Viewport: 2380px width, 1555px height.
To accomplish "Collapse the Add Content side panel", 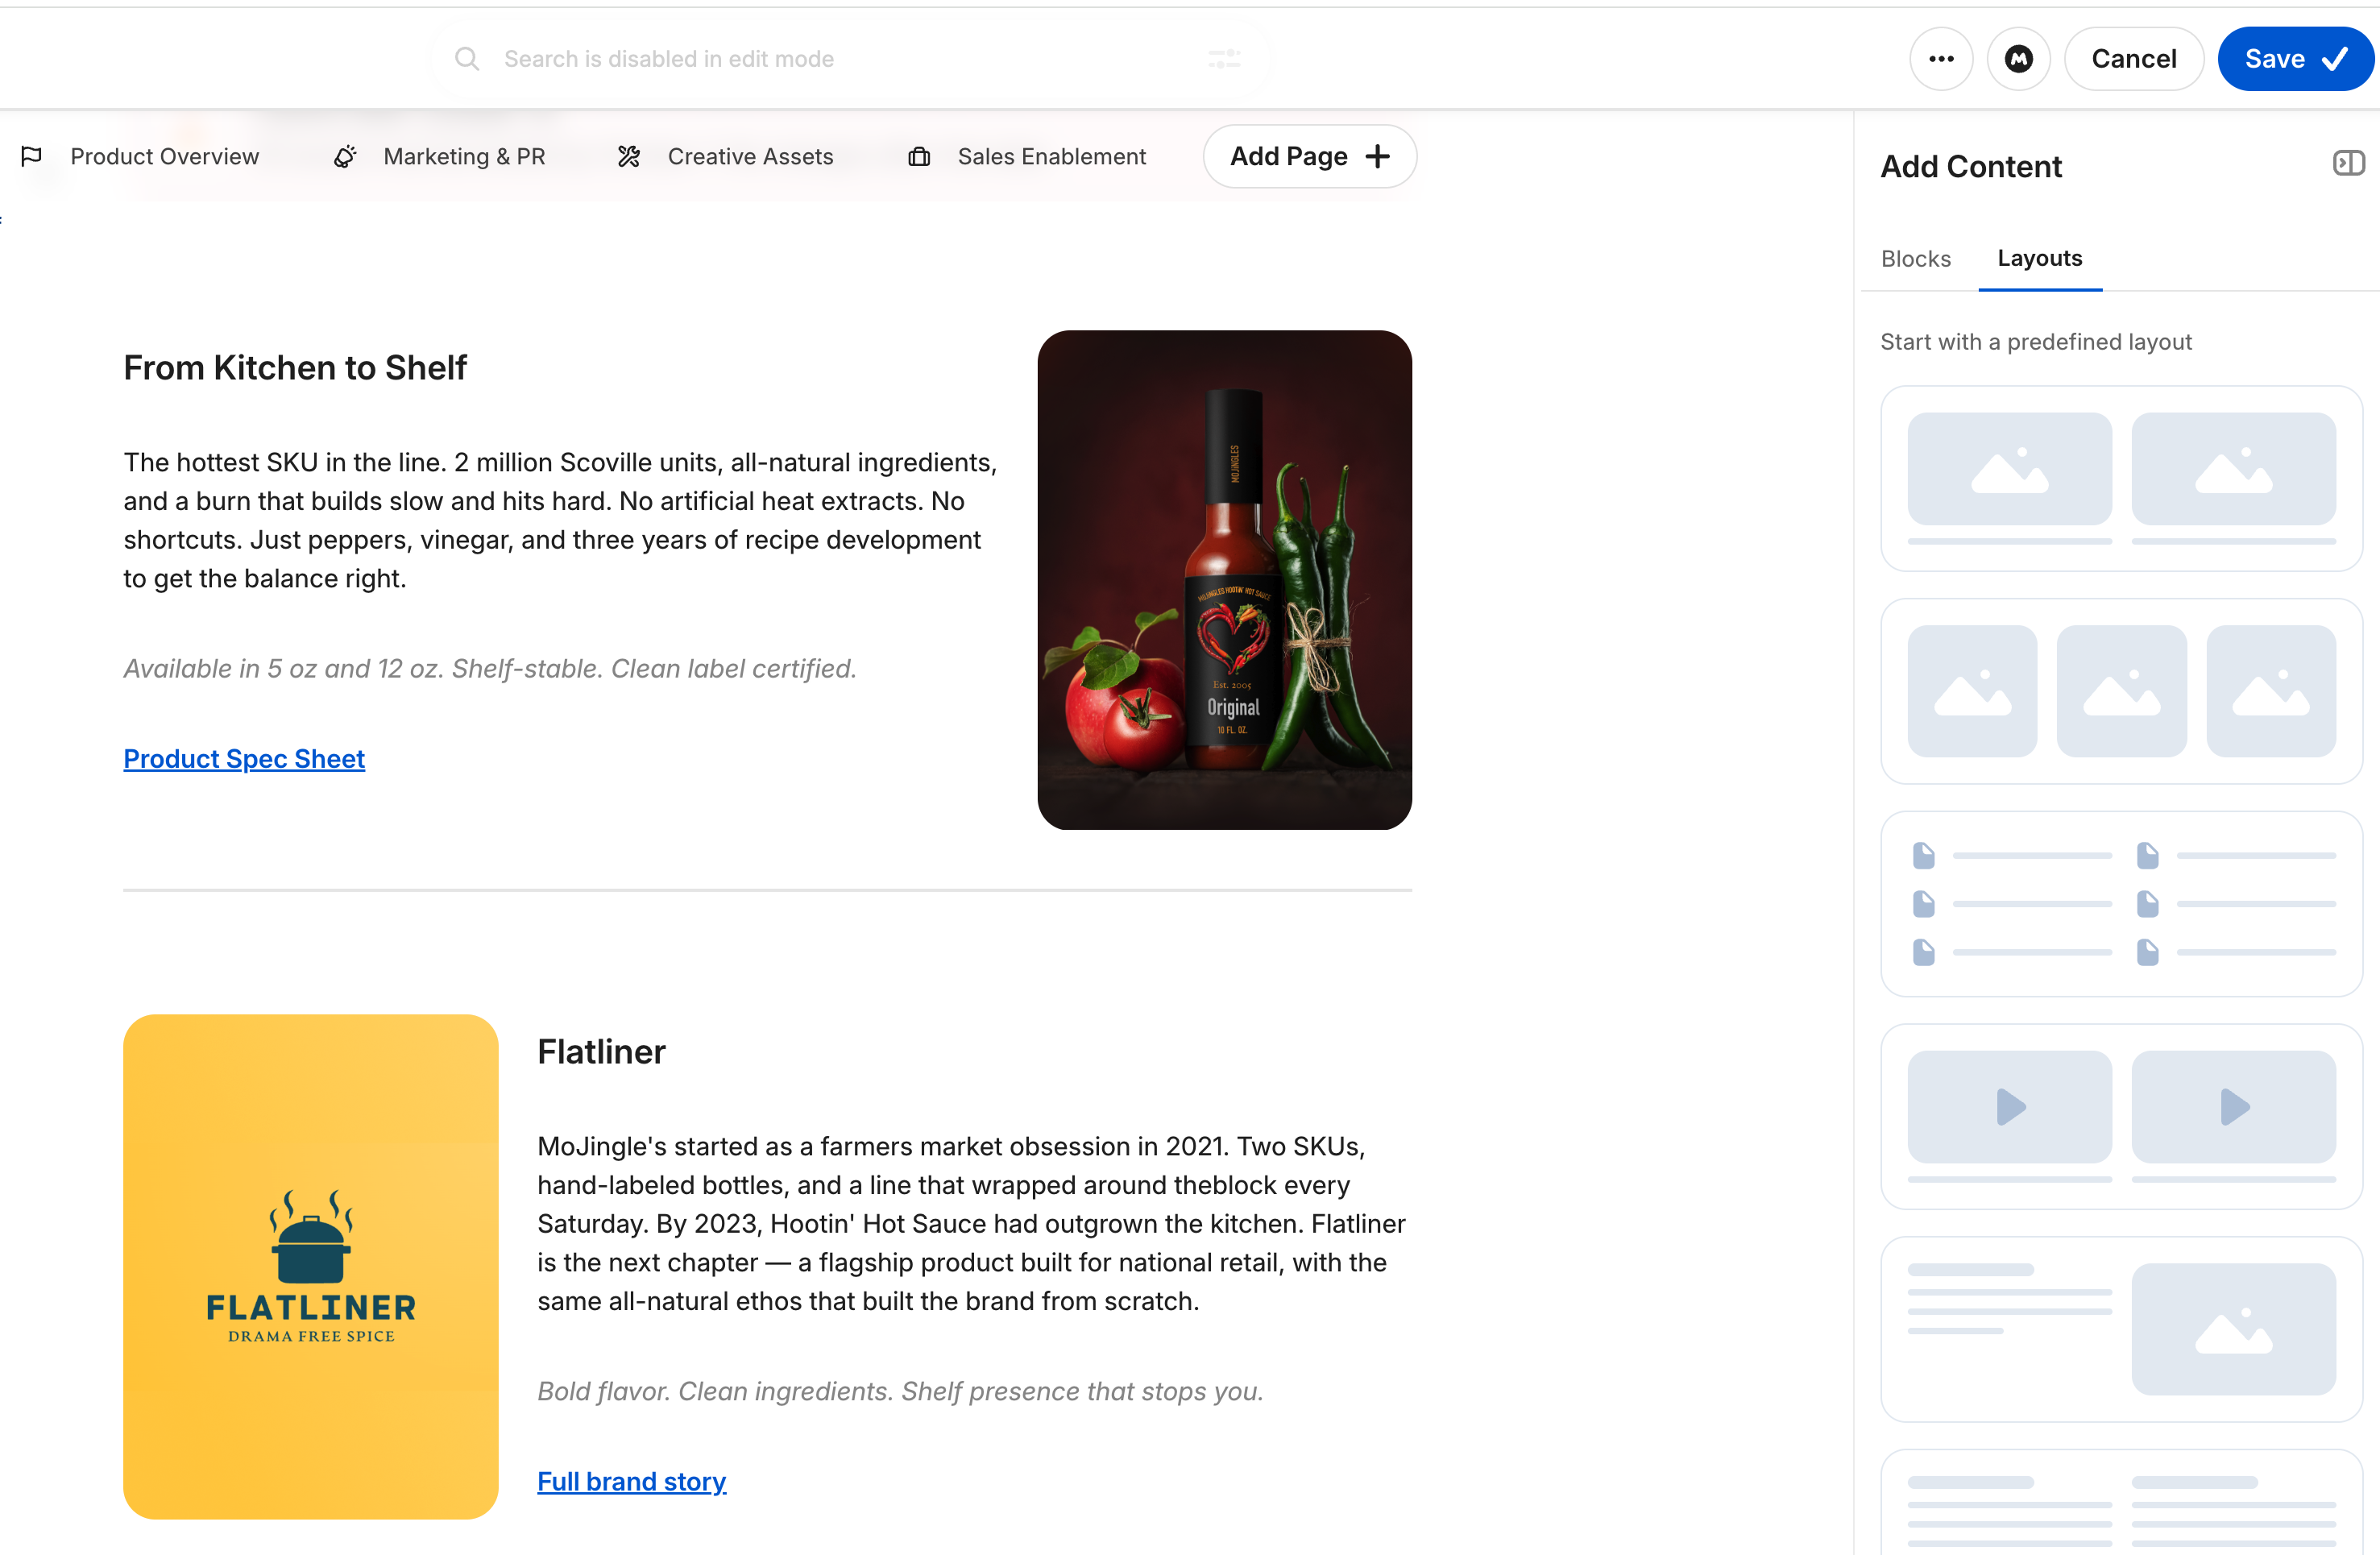I will (x=2348, y=163).
